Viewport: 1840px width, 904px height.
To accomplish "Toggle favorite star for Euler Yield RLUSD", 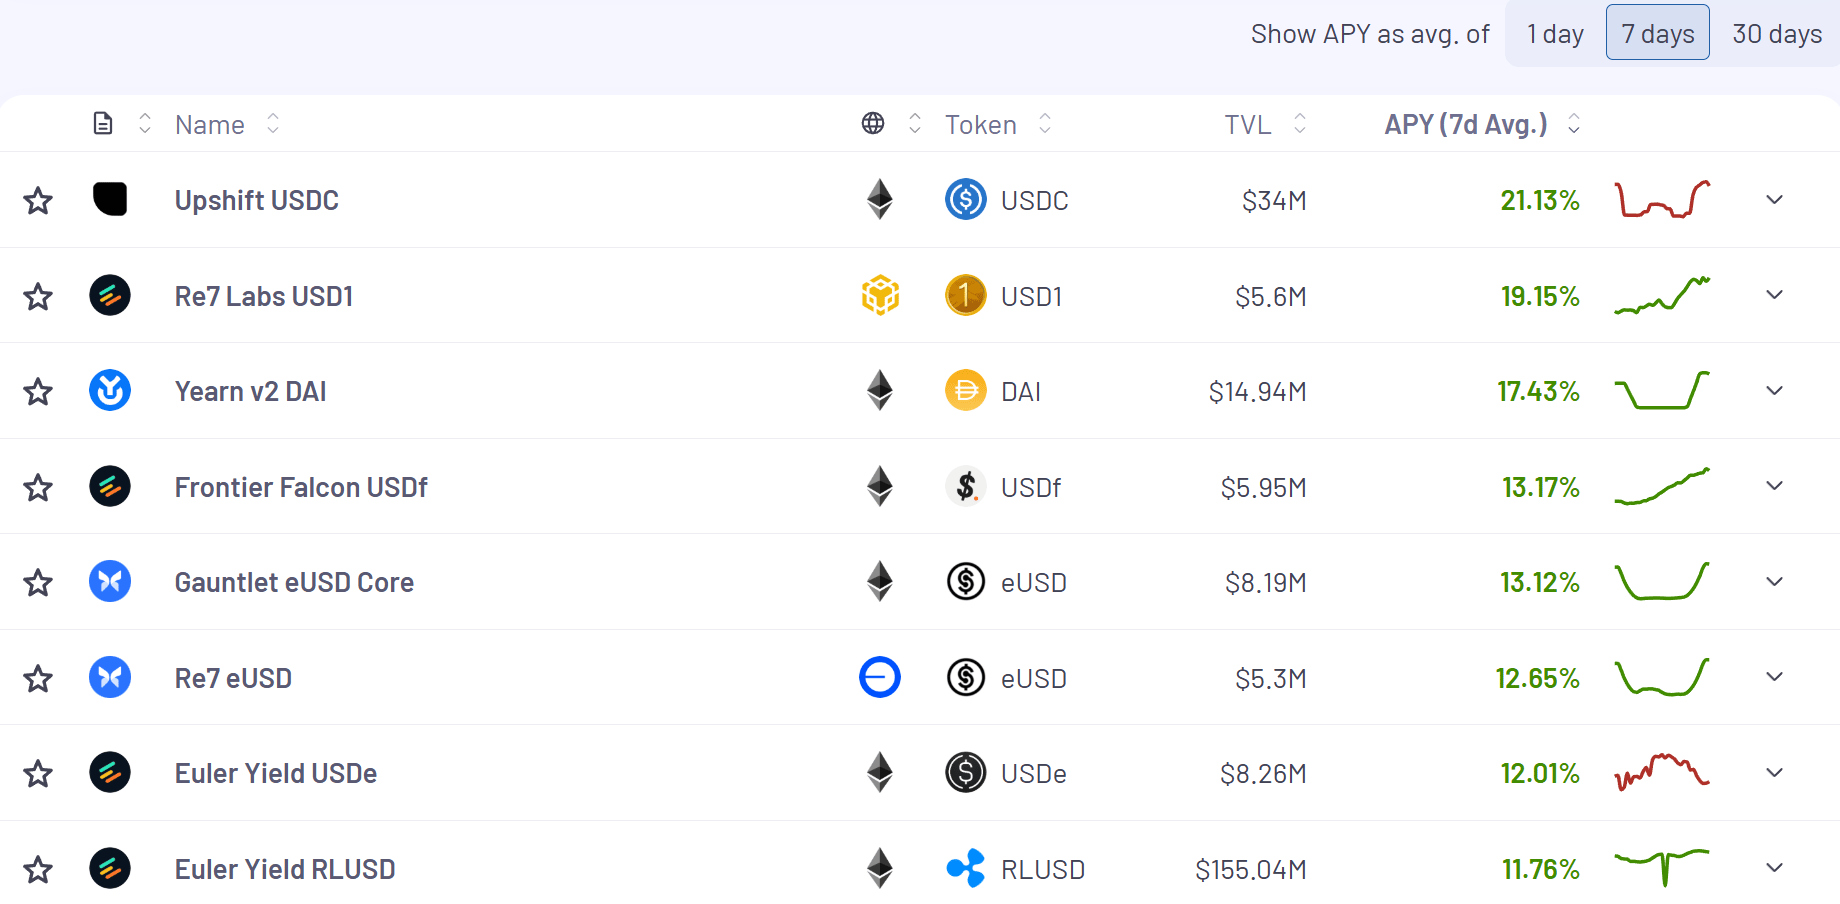I will point(38,869).
